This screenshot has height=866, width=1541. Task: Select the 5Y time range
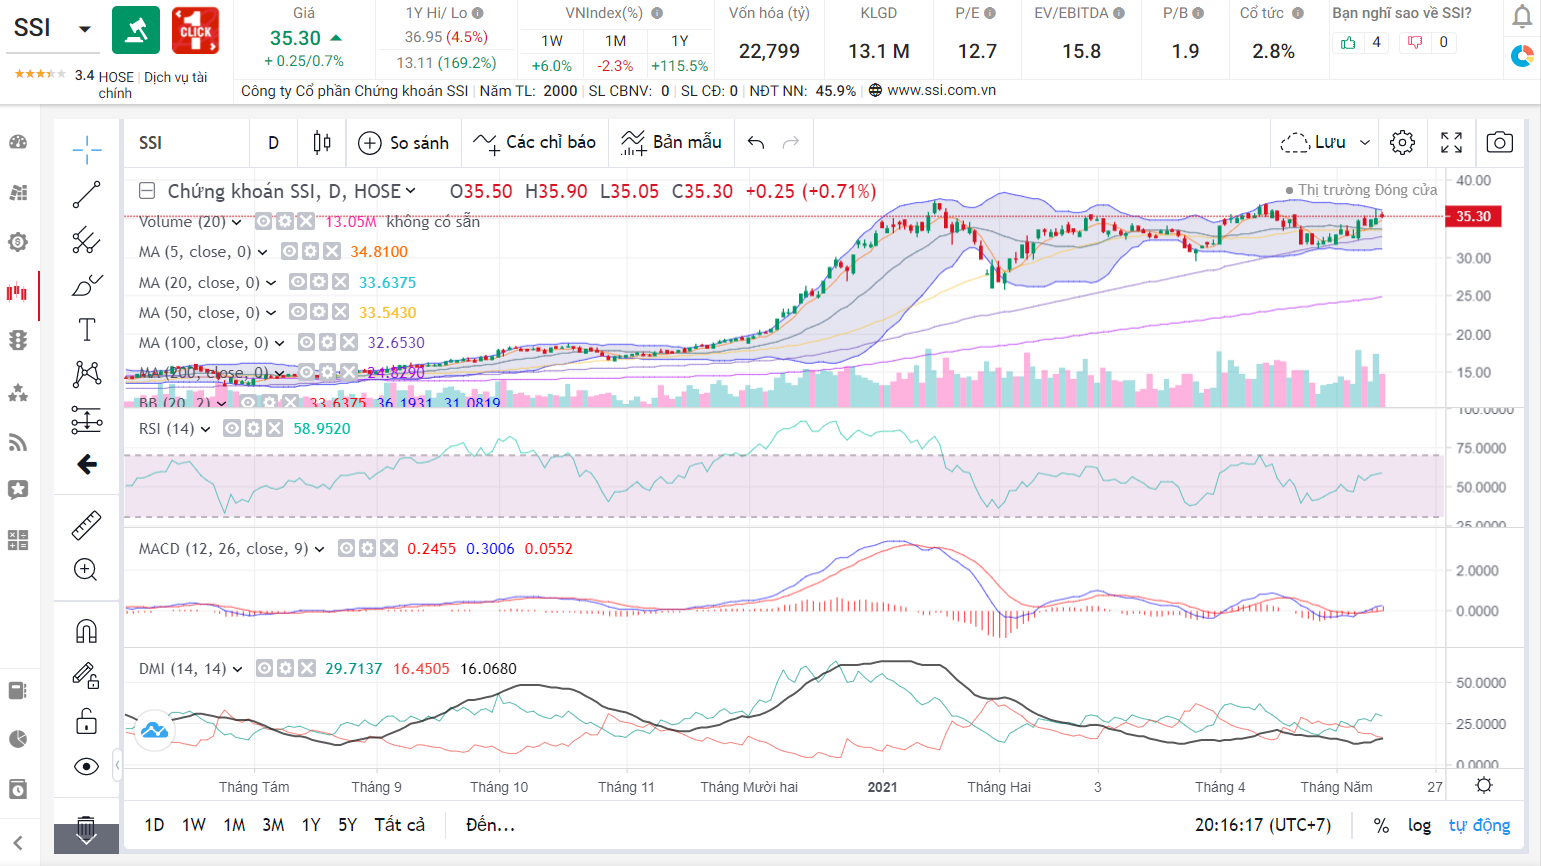coord(347,826)
